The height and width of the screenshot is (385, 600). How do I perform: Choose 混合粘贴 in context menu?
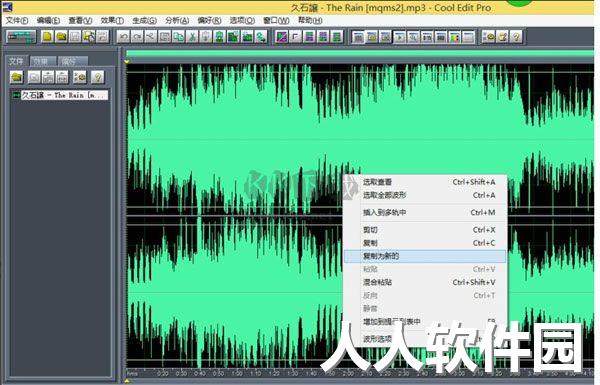point(426,282)
